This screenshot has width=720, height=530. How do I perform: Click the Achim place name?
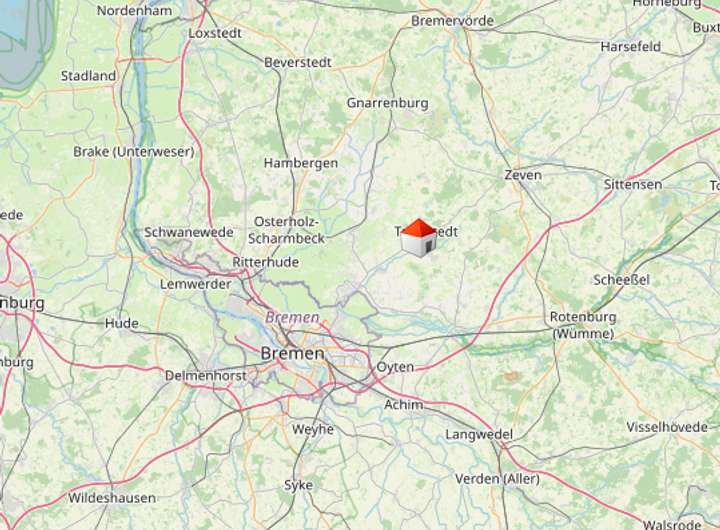[404, 405]
